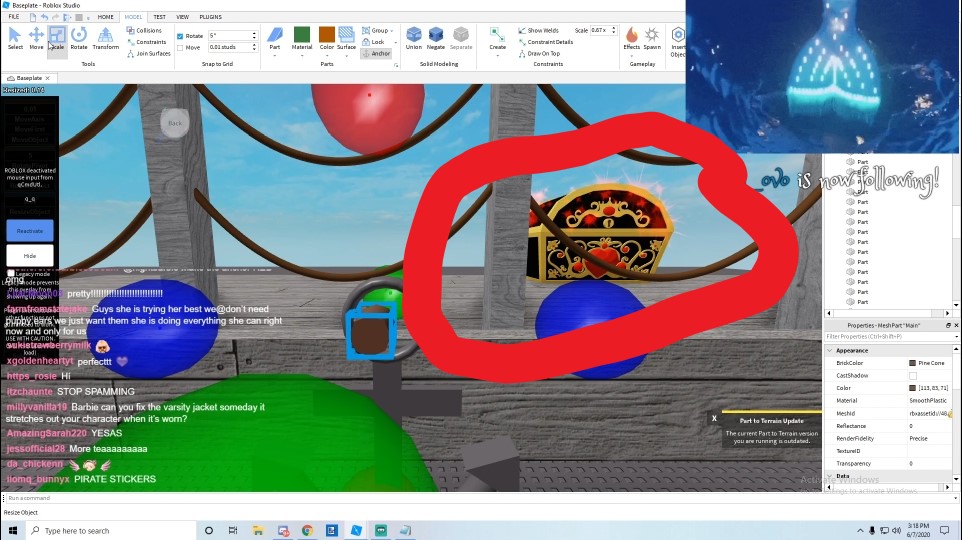Image resolution: width=962 pixels, height=540 pixels.
Task: Toggle Constraints in Tools group
Action: click(x=147, y=42)
